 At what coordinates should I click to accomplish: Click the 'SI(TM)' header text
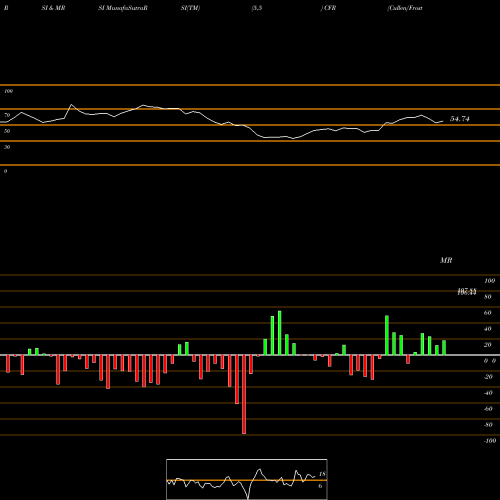click(190, 8)
